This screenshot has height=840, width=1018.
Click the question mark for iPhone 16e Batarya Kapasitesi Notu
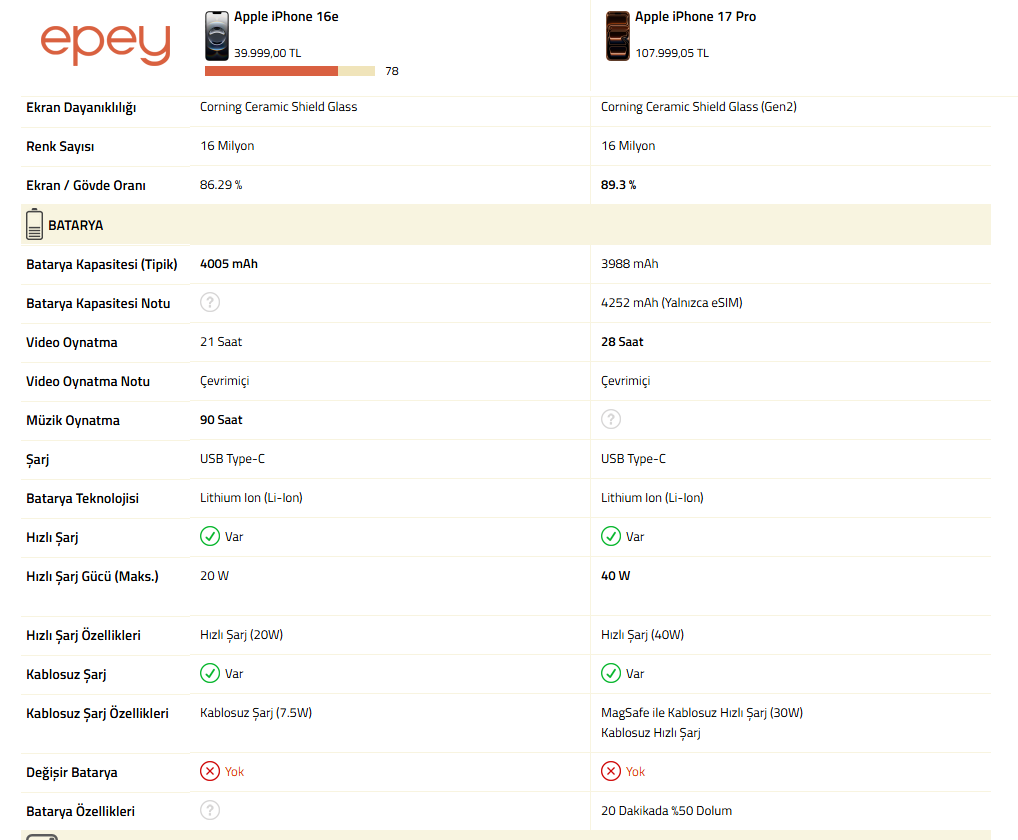pyautogui.click(x=210, y=303)
